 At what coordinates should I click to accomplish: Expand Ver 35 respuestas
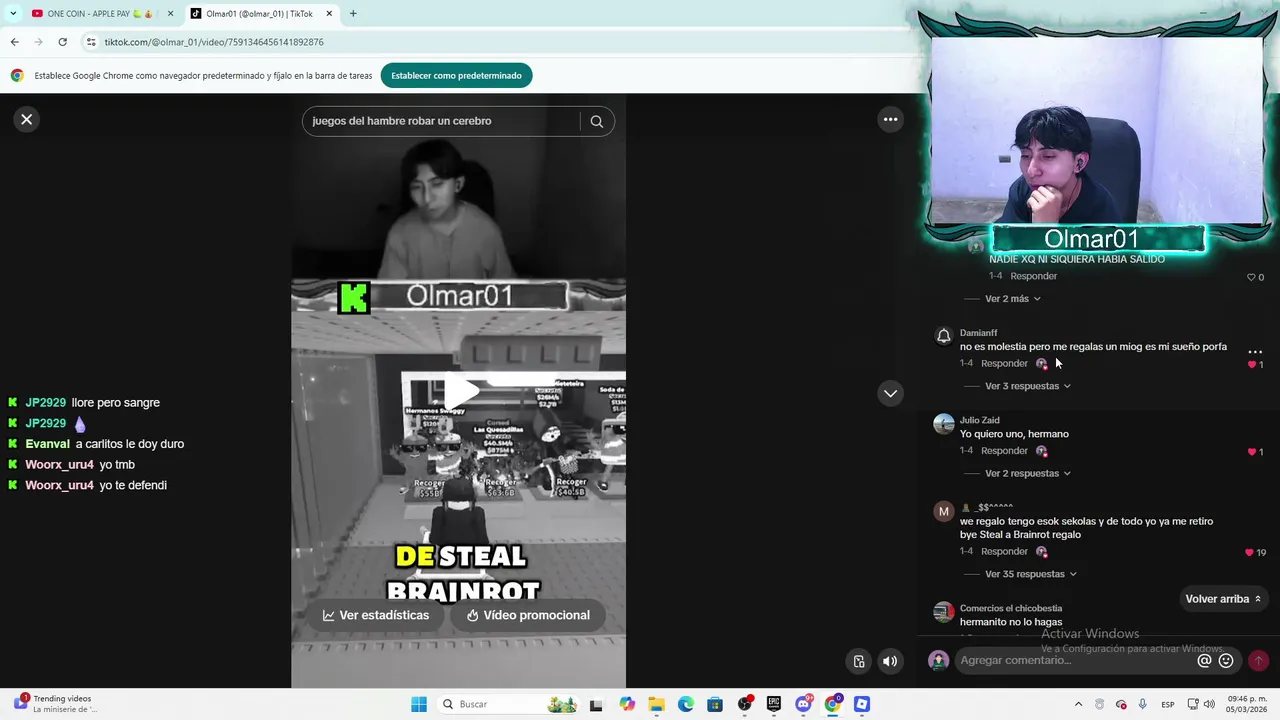[x=1031, y=574]
